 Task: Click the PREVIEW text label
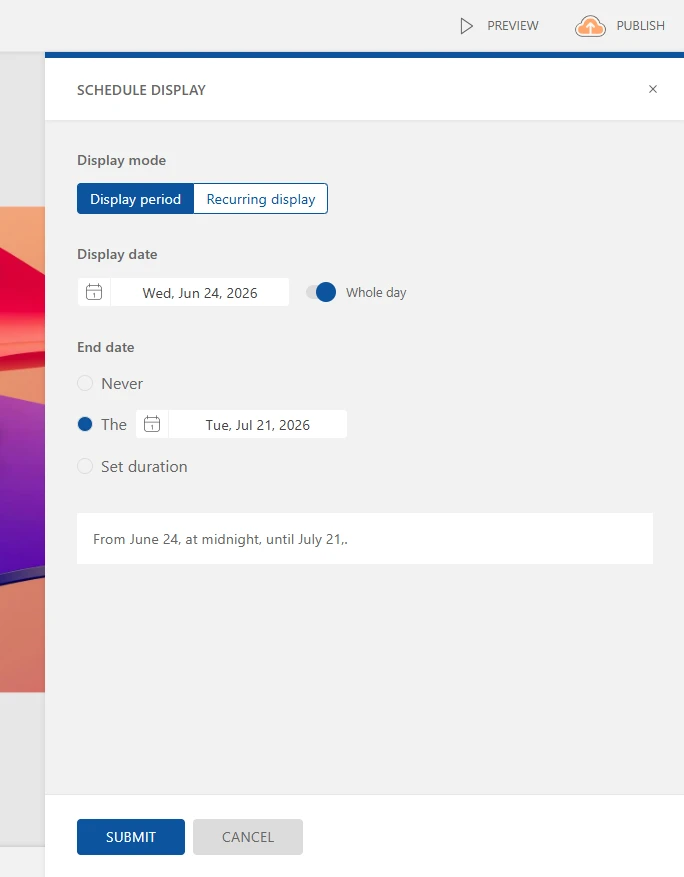[x=513, y=26]
